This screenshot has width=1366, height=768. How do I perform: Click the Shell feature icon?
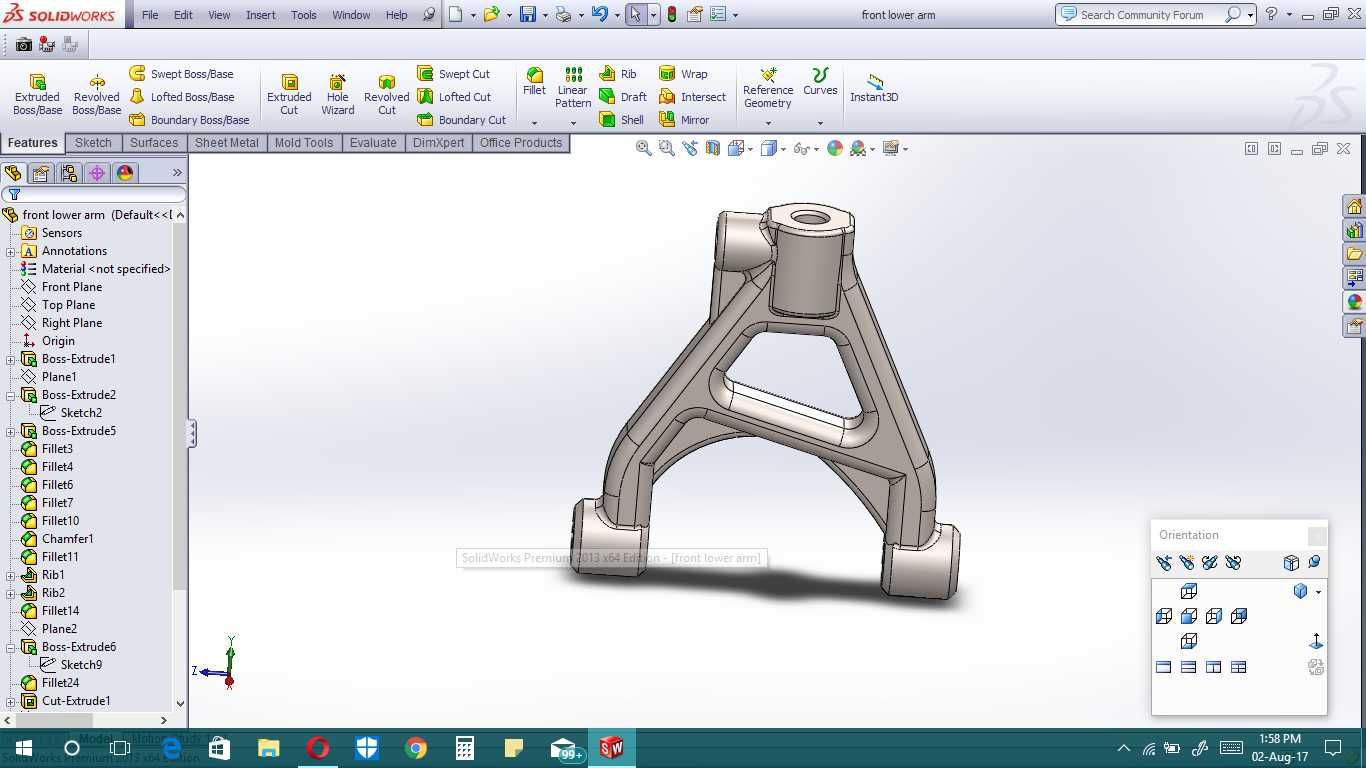coord(622,120)
